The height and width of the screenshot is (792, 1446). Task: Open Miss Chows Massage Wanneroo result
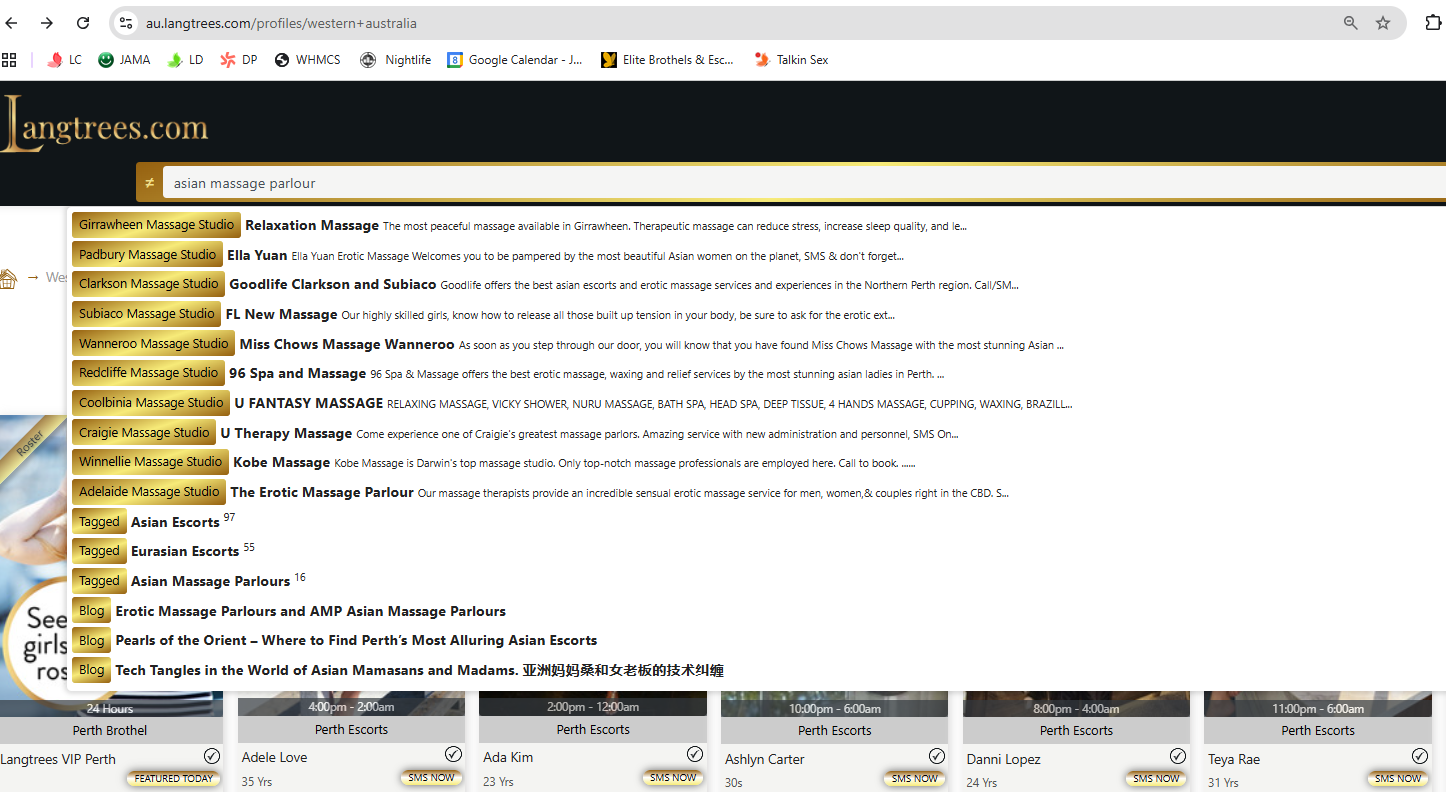(x=347, y=344)
